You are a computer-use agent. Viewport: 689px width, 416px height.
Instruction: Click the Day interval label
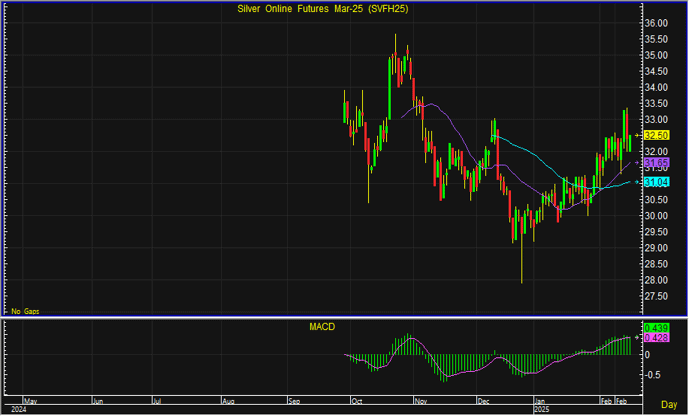coord(669,403)
